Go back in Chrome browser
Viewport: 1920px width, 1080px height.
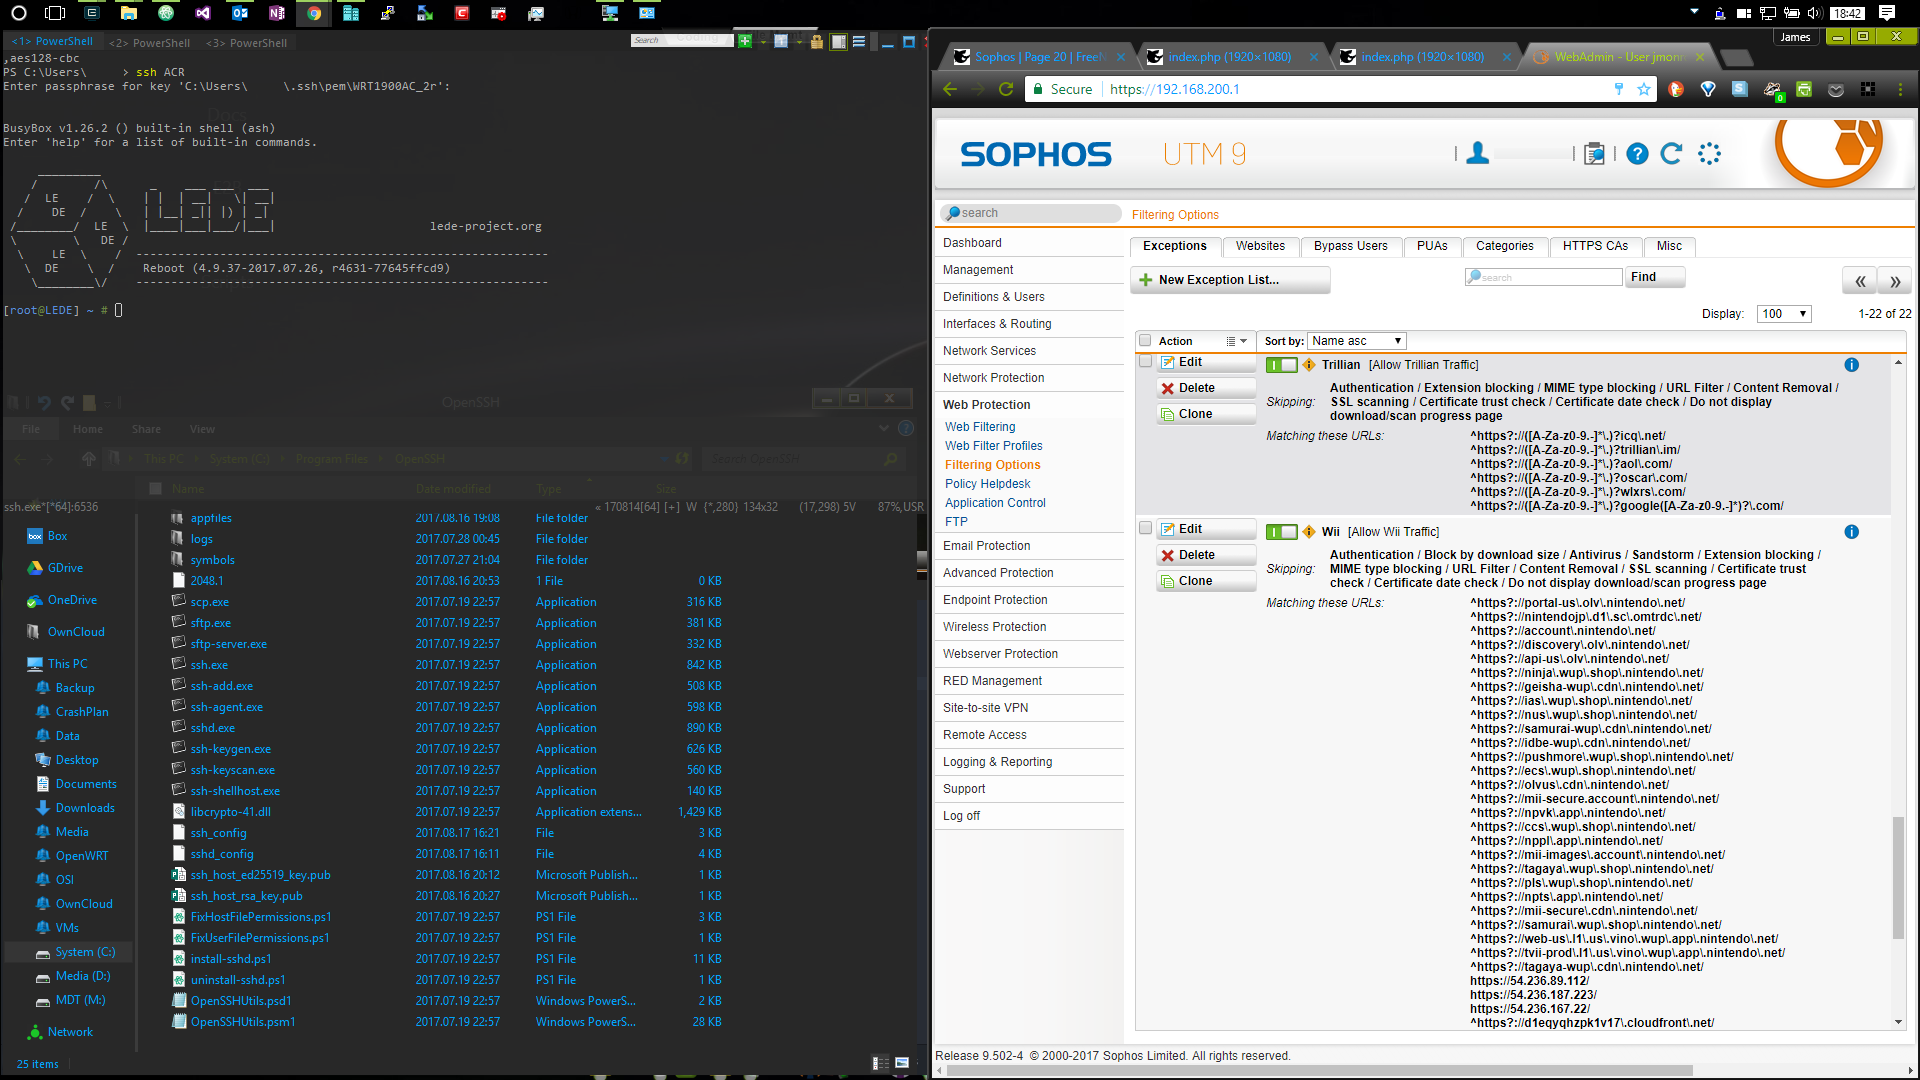click(950, 89)
